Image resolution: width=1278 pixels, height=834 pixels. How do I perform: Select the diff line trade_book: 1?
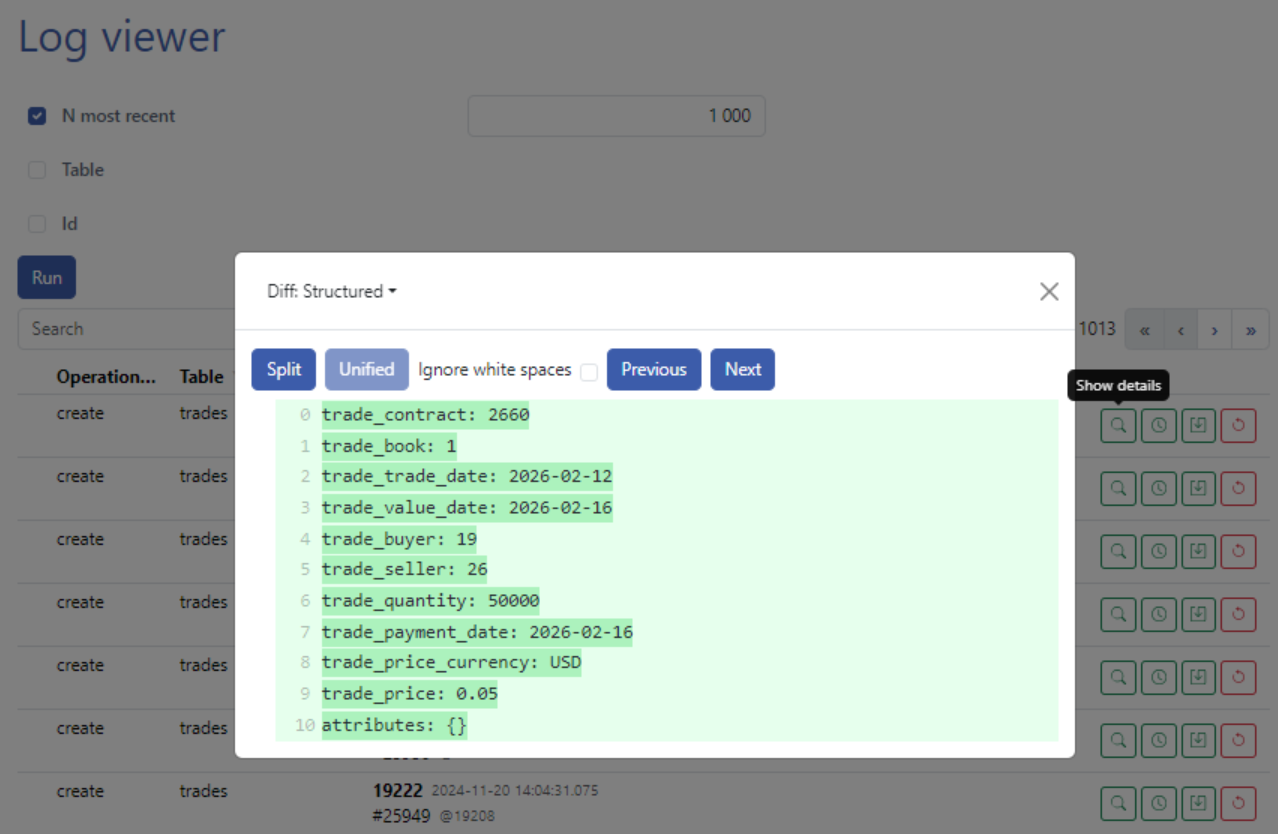pos(389,446)
